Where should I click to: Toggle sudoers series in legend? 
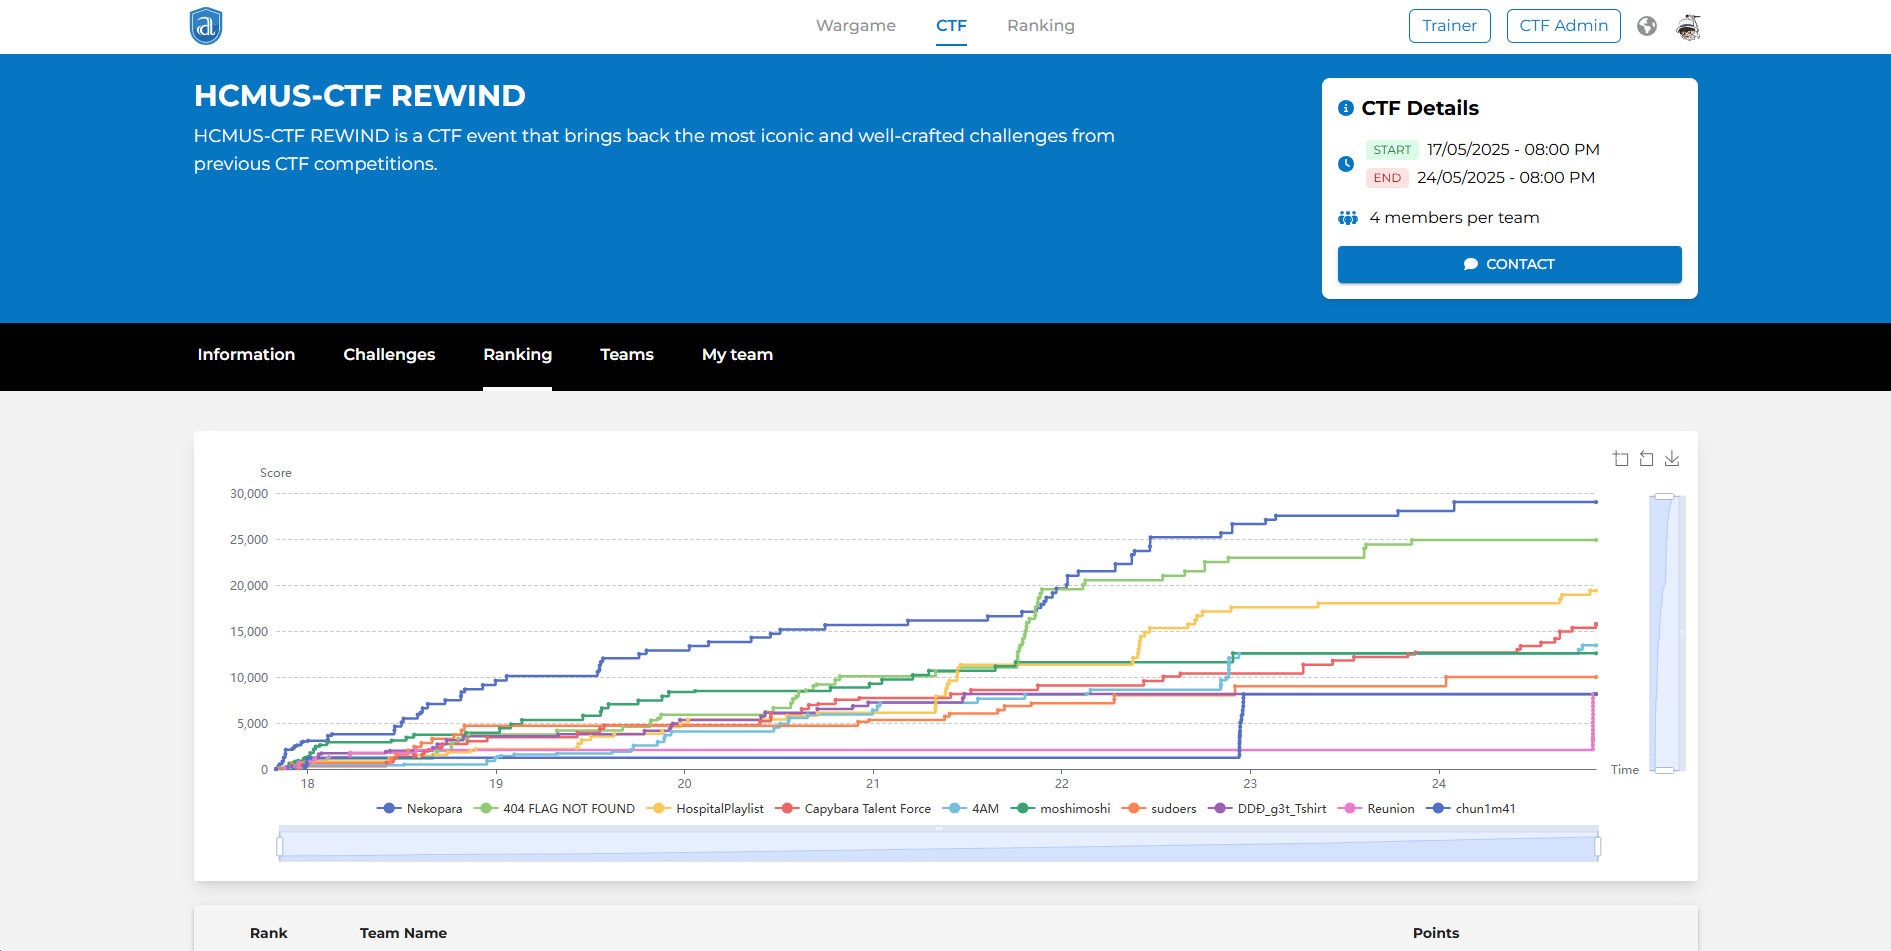coord(1159,809)
